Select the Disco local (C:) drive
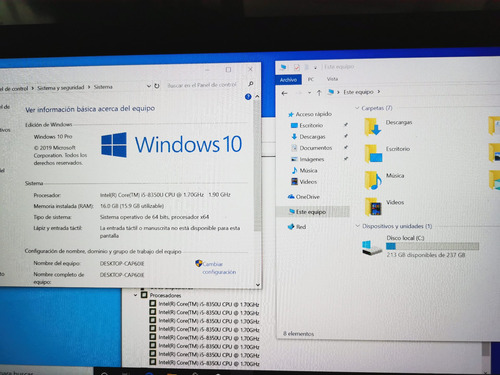 pyautogui.click(x=421, y=247)
